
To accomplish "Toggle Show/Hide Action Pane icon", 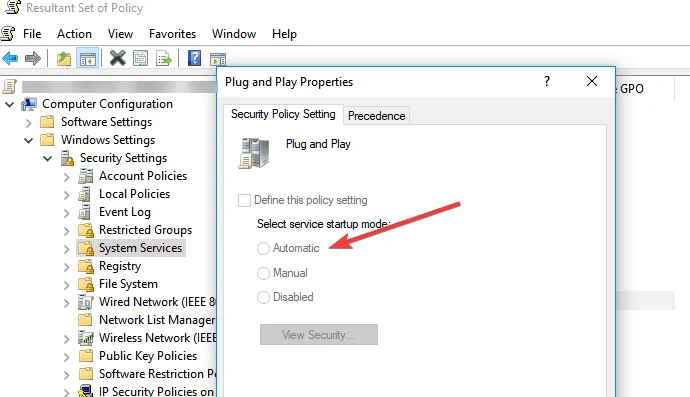I will coord(218,59).
